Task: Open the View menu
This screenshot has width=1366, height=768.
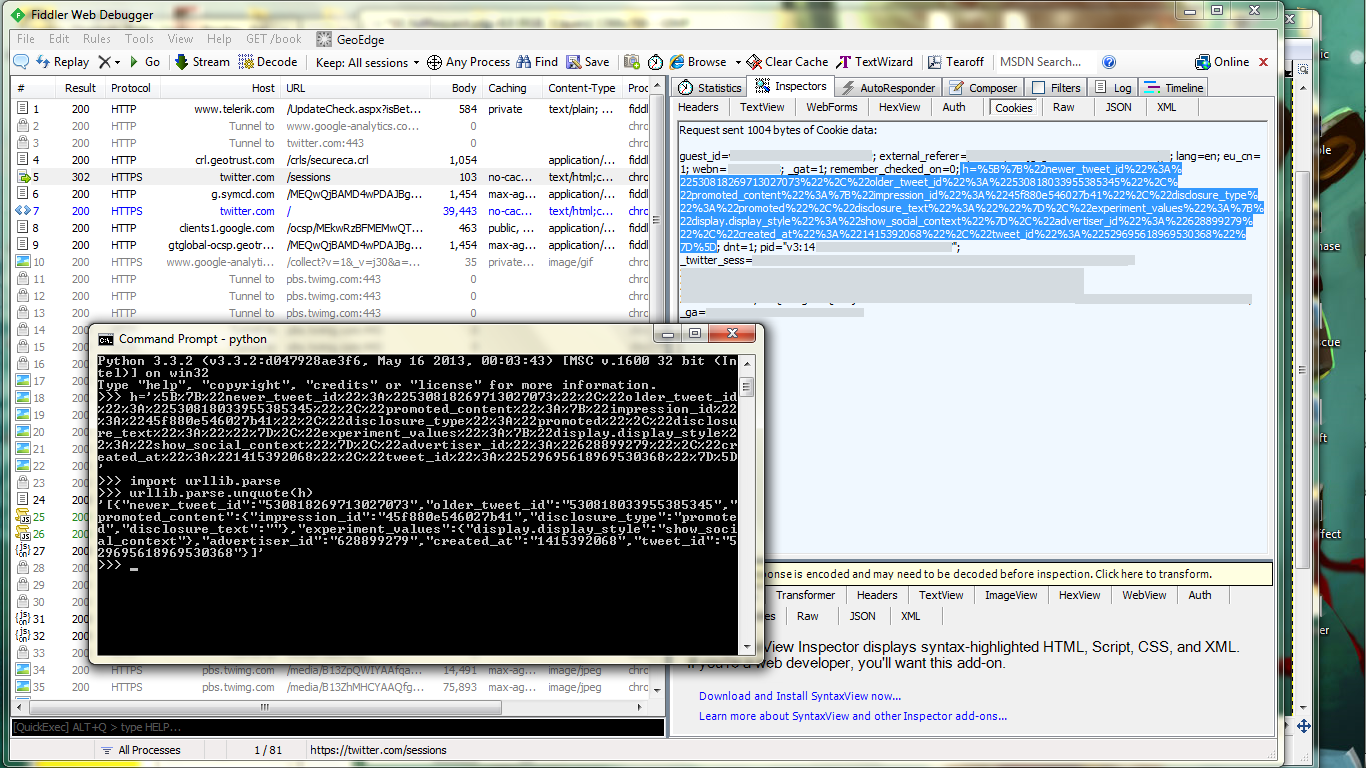Action: (181, 39)
